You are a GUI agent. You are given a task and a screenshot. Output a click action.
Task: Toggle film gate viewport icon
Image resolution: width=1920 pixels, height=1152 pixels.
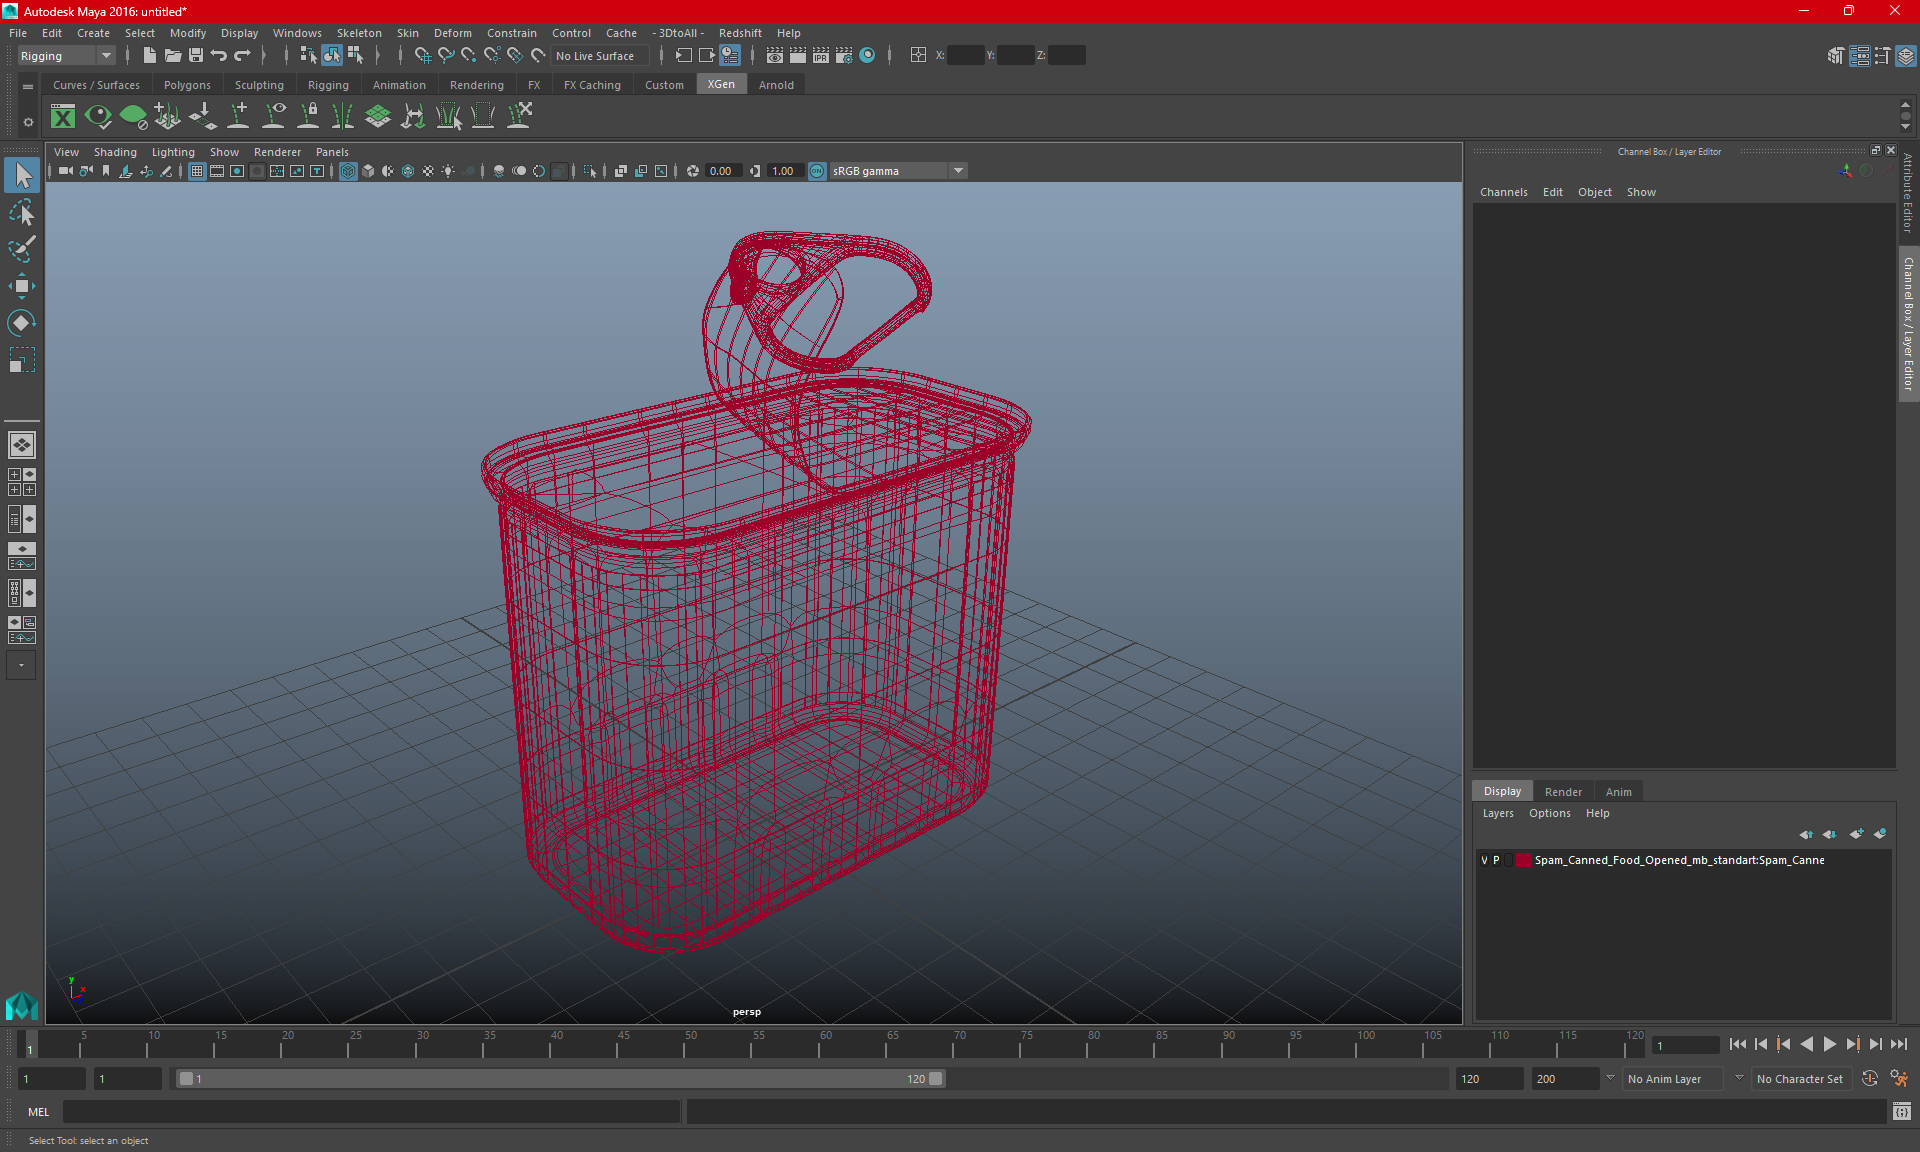(x=217, y=171)
